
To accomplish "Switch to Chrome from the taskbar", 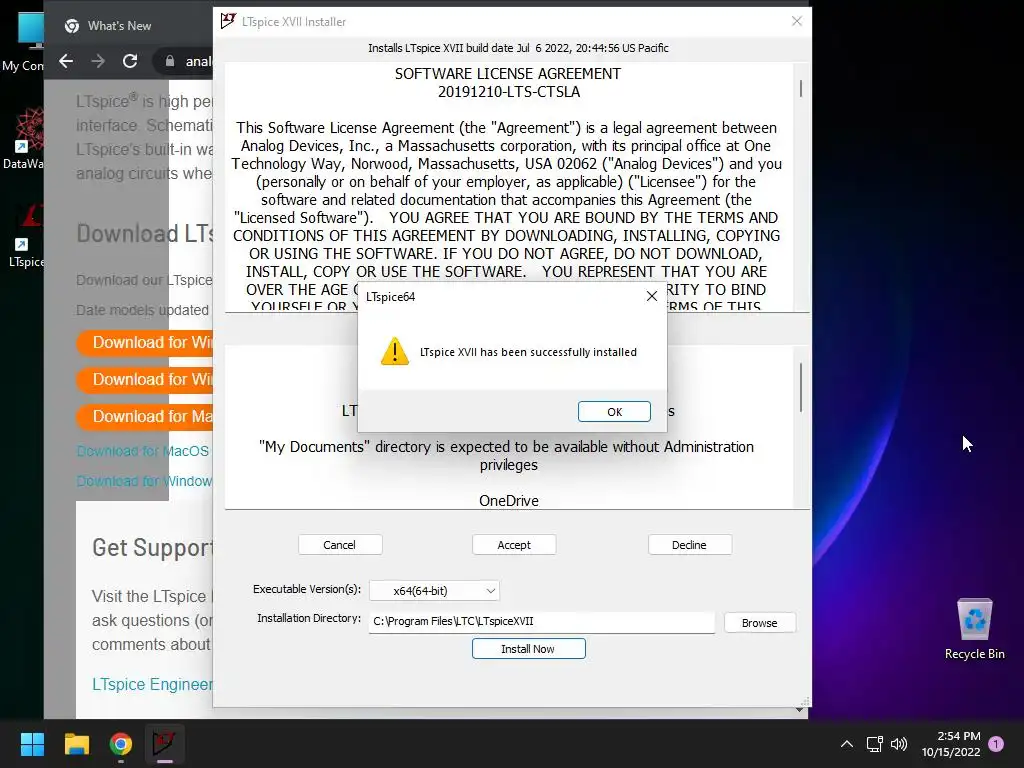I will pos(121,744).
